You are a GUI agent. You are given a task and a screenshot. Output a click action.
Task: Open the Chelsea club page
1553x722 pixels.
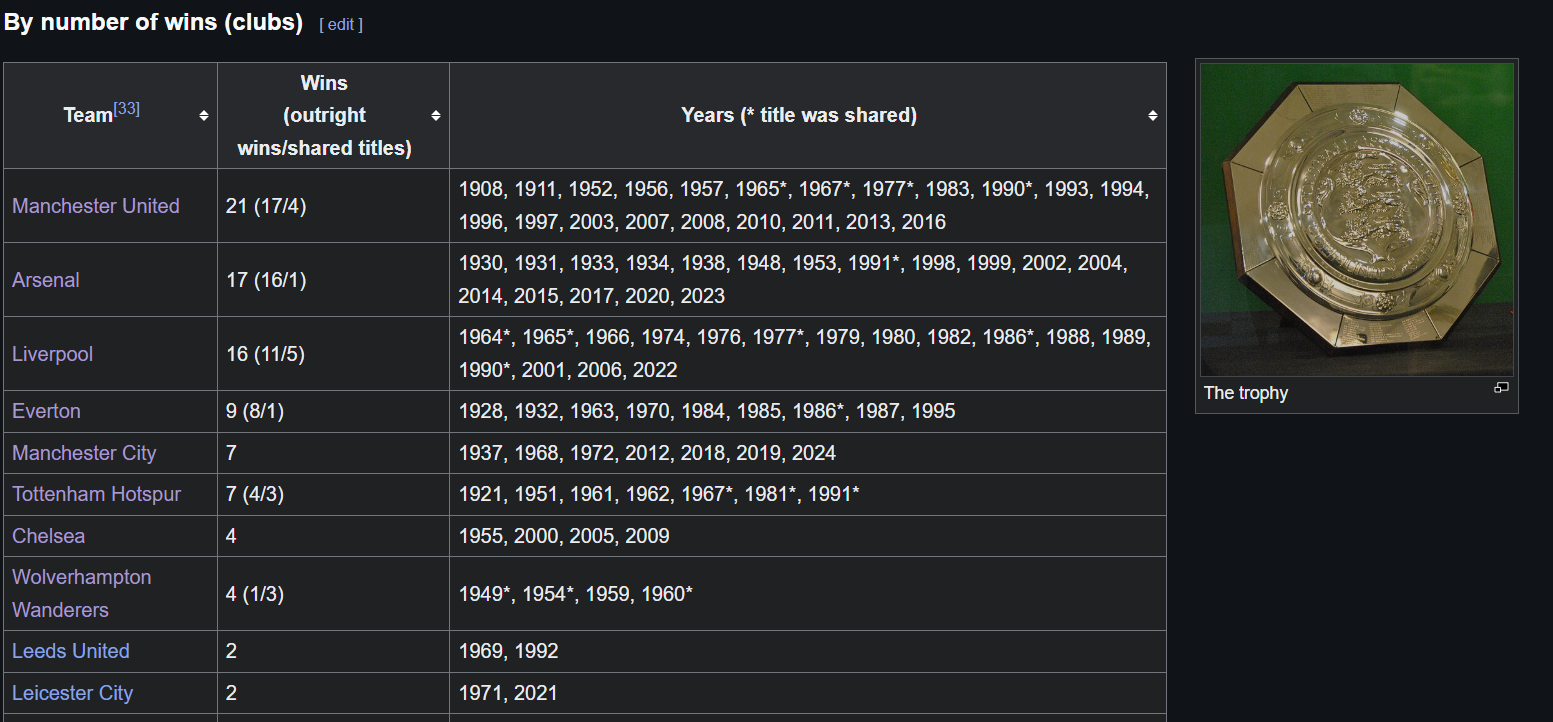pos(49,536)
